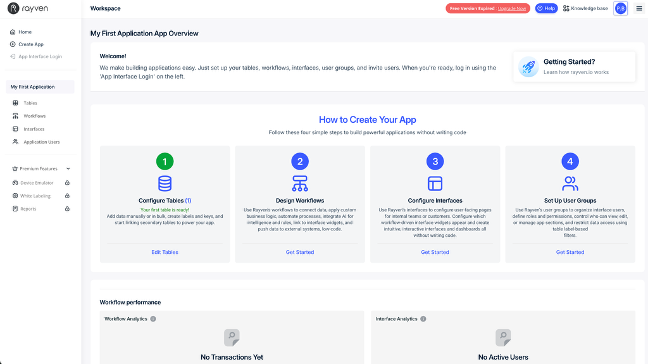Click the Interface Analytics info icon
Image resolution: width=648 pixels, height=364 pixels.
click(x=423, y=319)
